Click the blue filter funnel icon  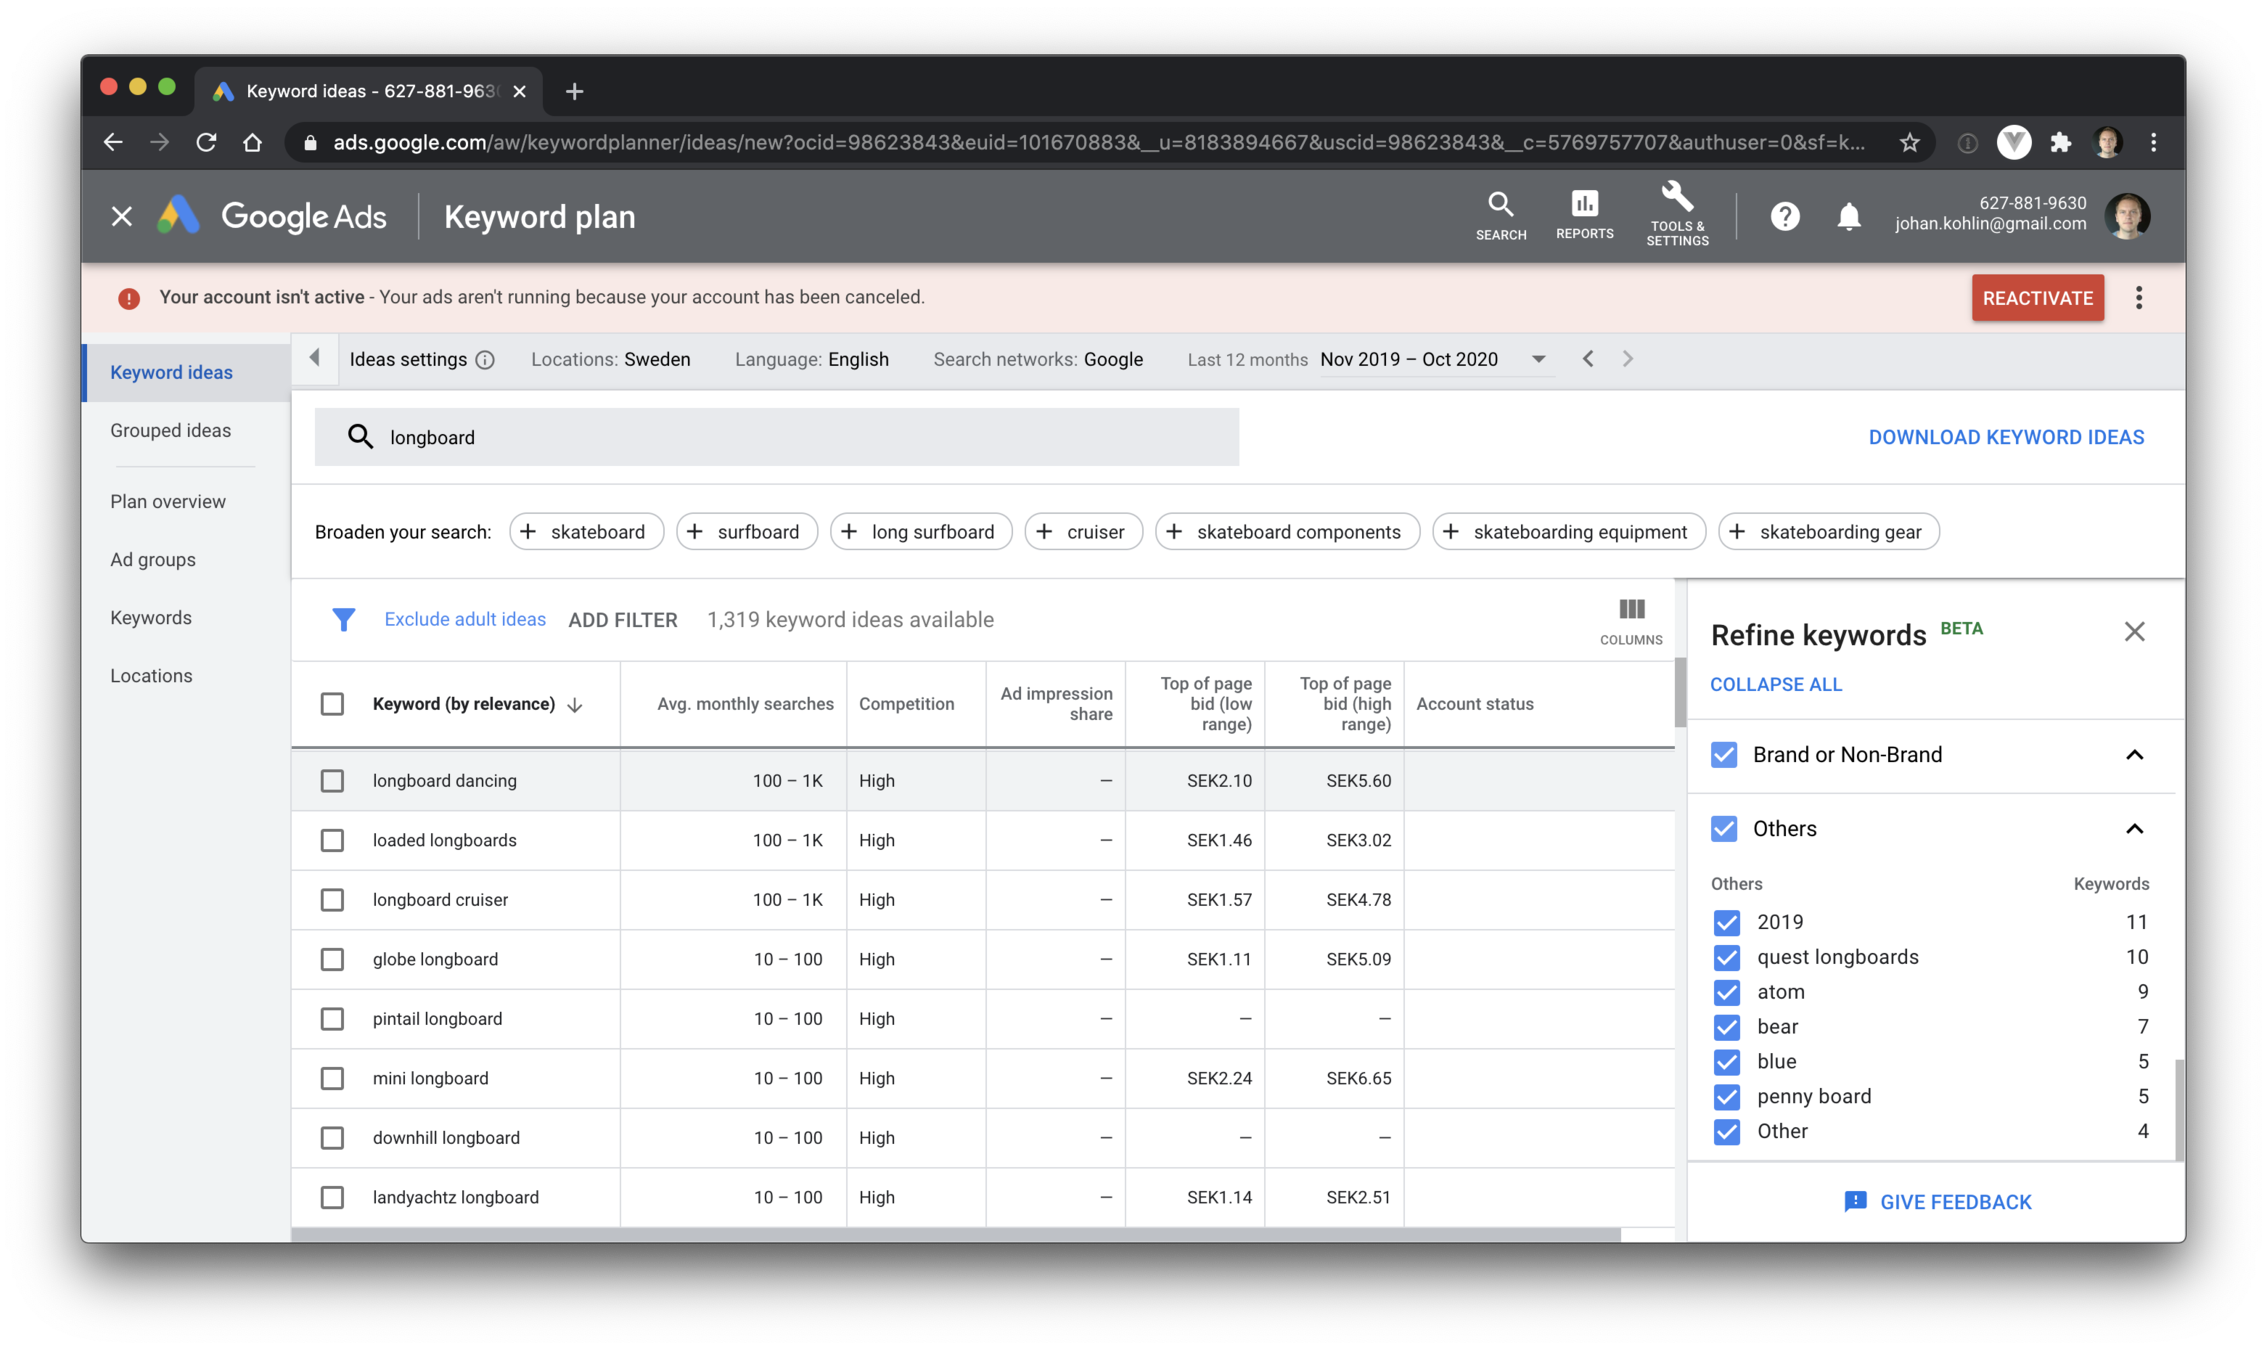[343, 620]
